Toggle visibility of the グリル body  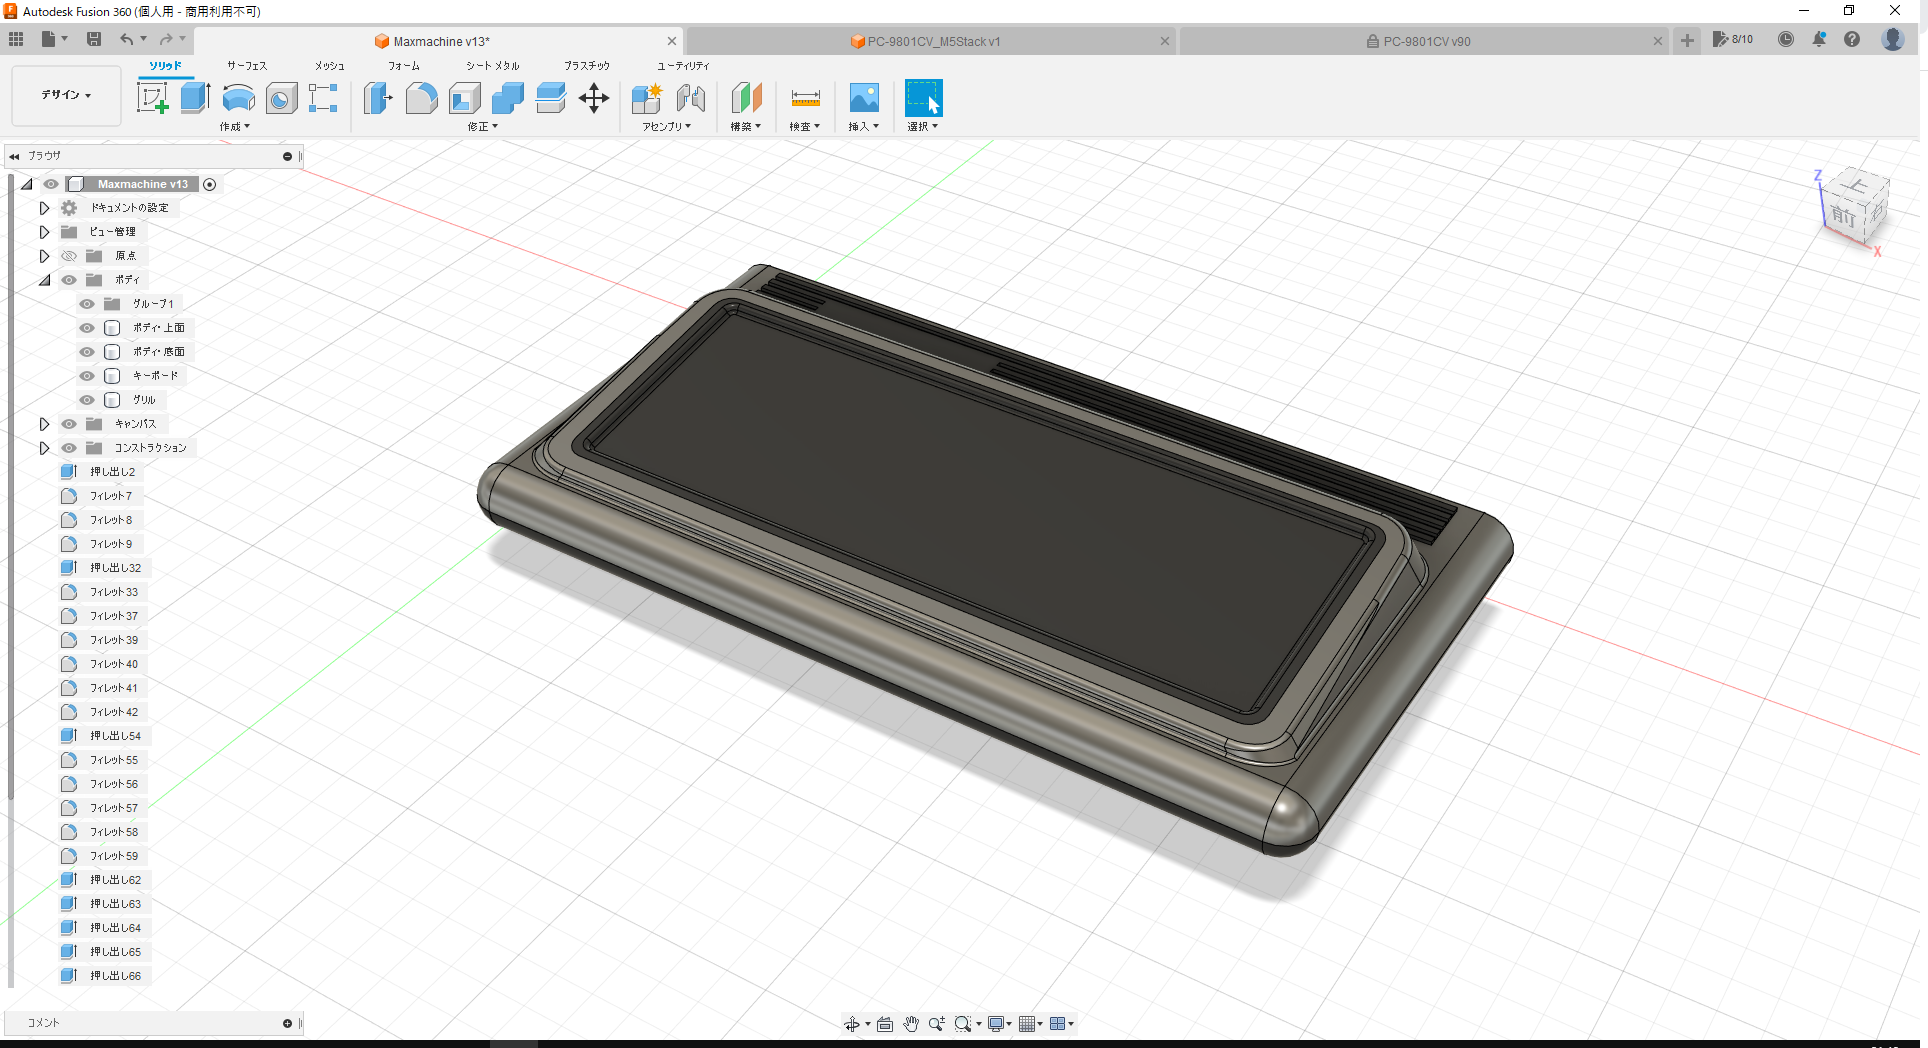pyautogui.click(x=87, y=399)
